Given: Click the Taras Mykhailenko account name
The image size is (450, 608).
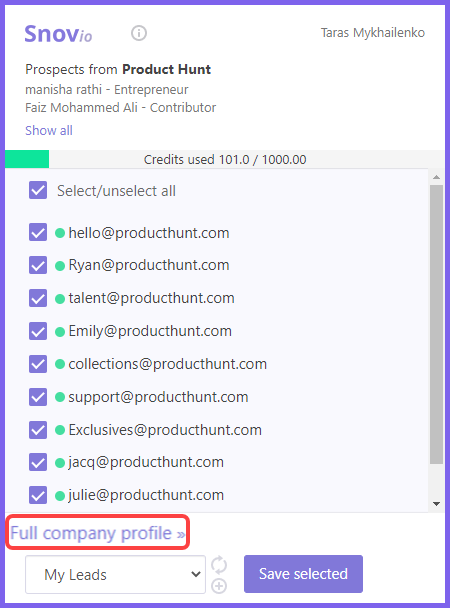Looking at the screenshot, I should (372, 33).
